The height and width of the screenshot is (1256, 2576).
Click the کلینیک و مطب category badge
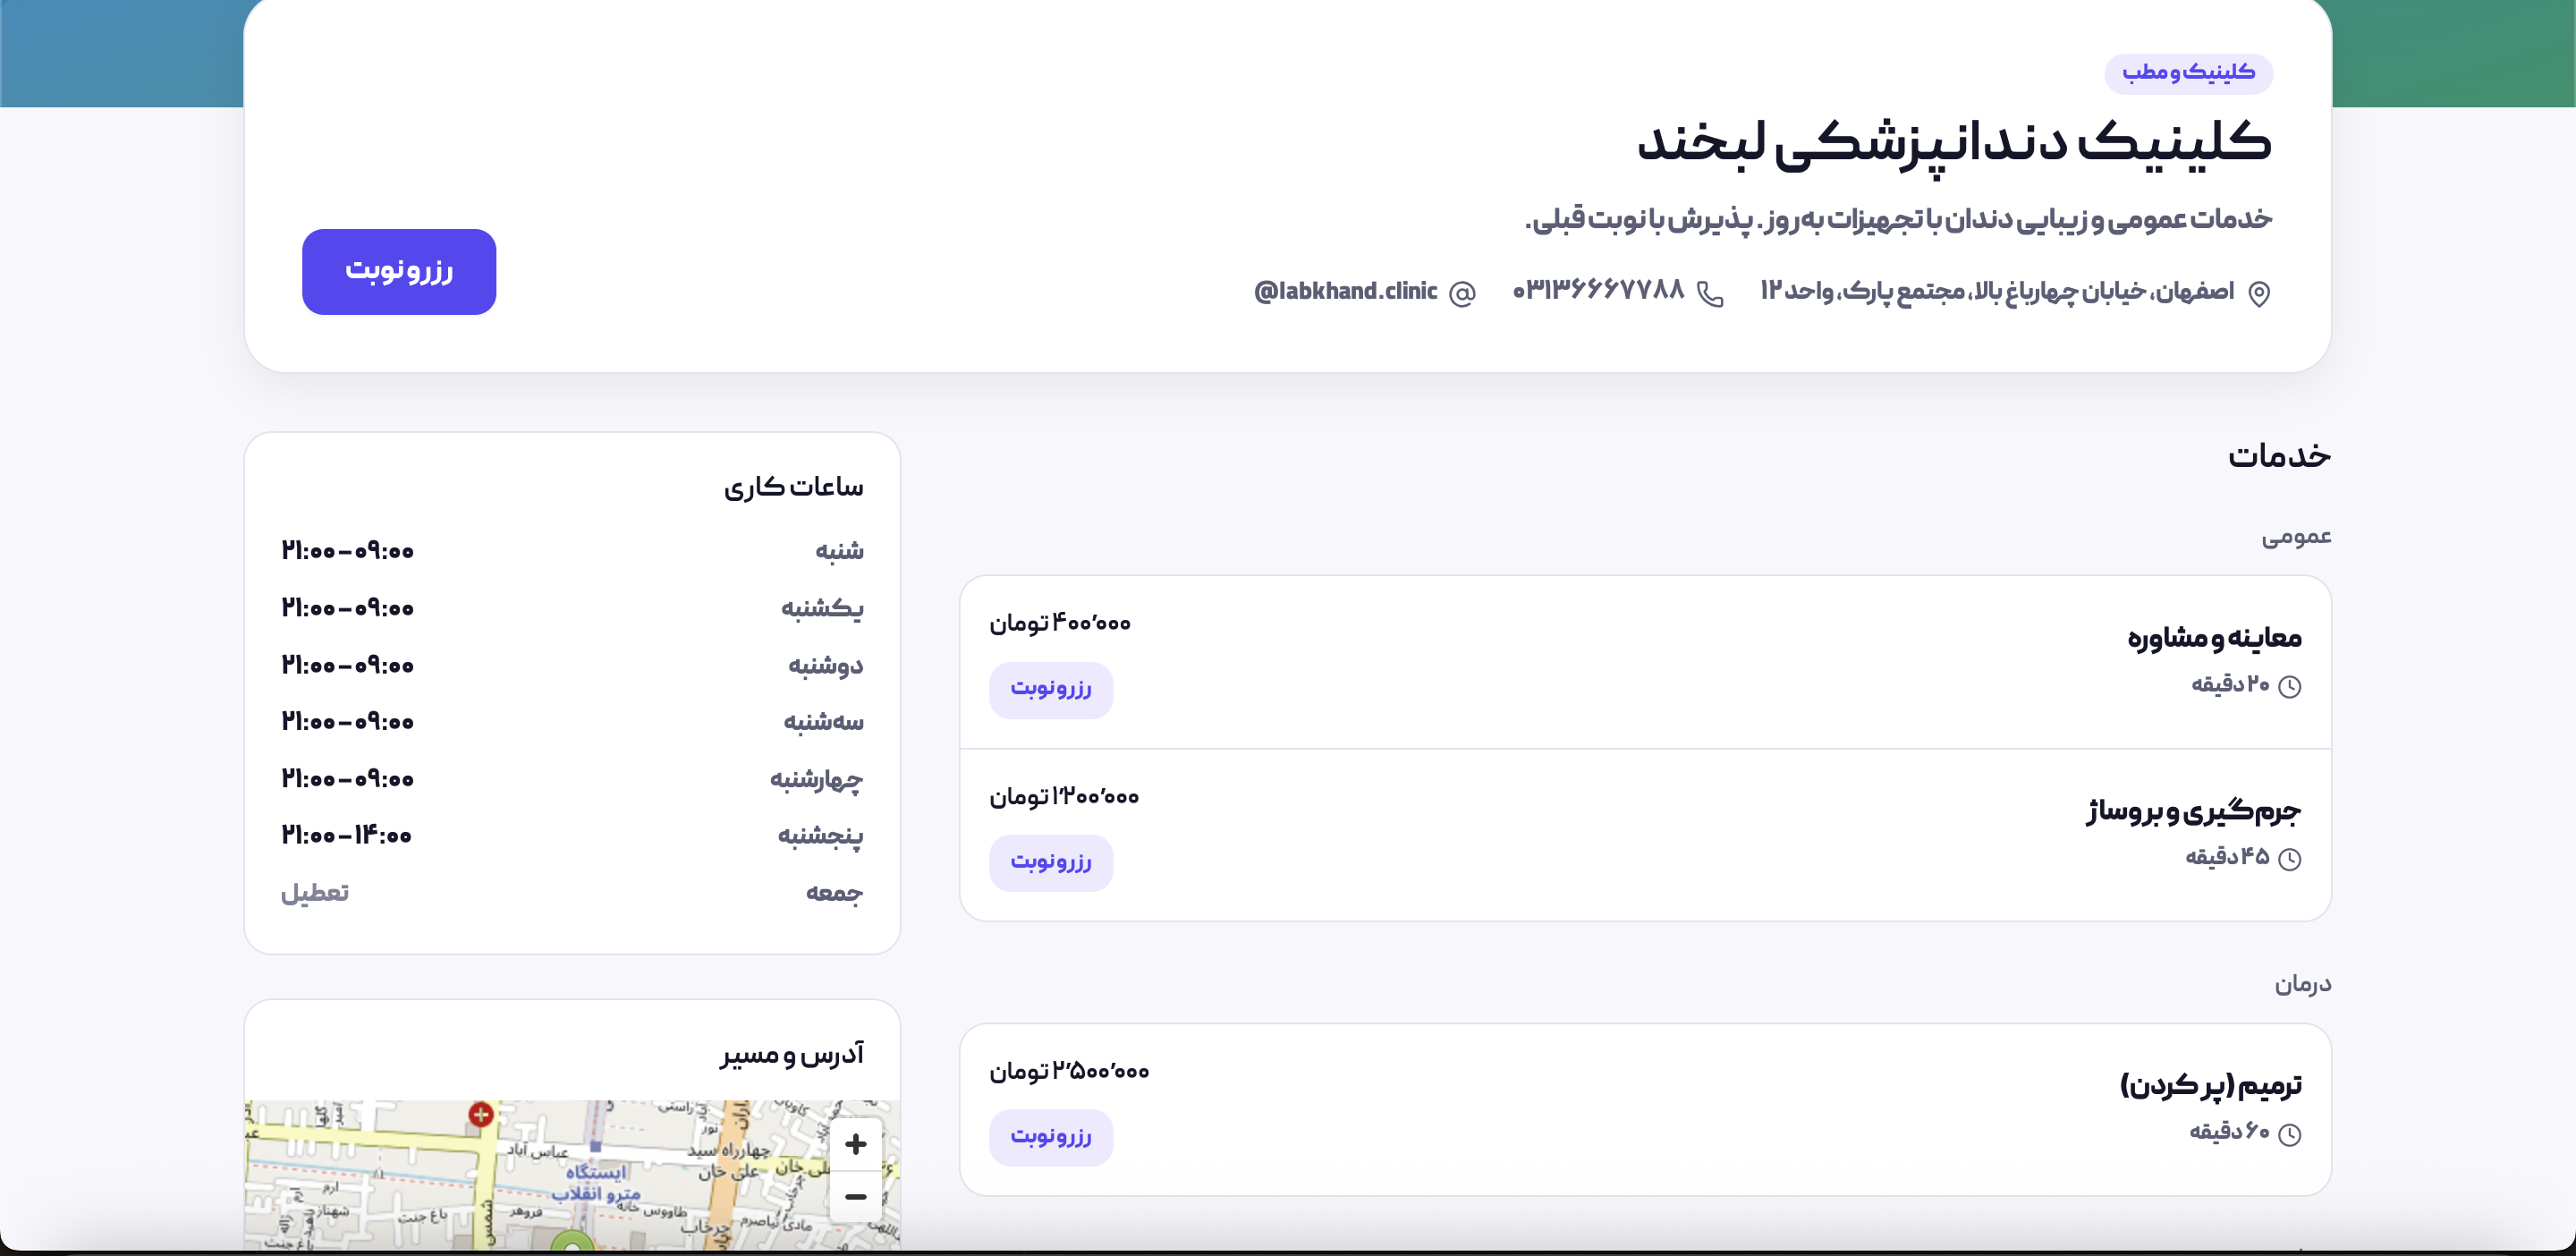click(x=2188, y=73)
